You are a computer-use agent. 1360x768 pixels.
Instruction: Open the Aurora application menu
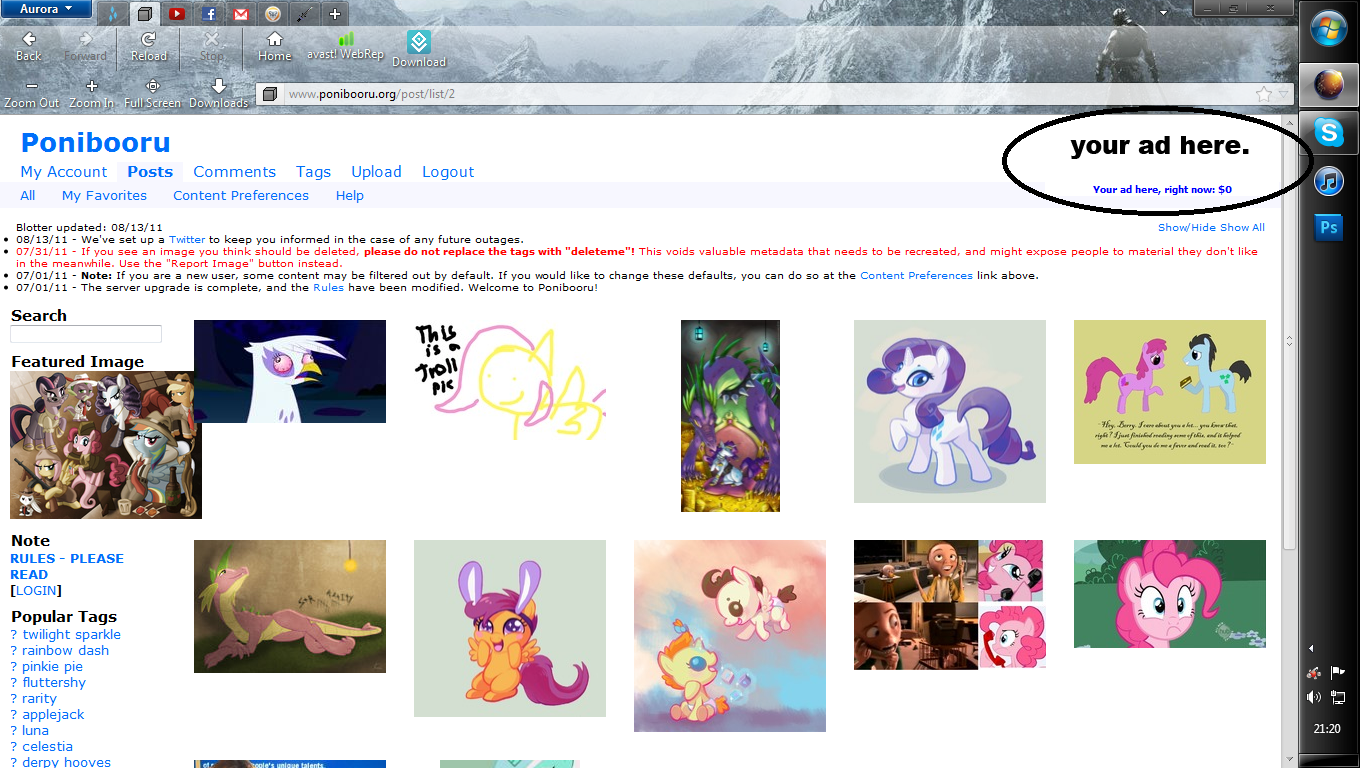[46, 9]
